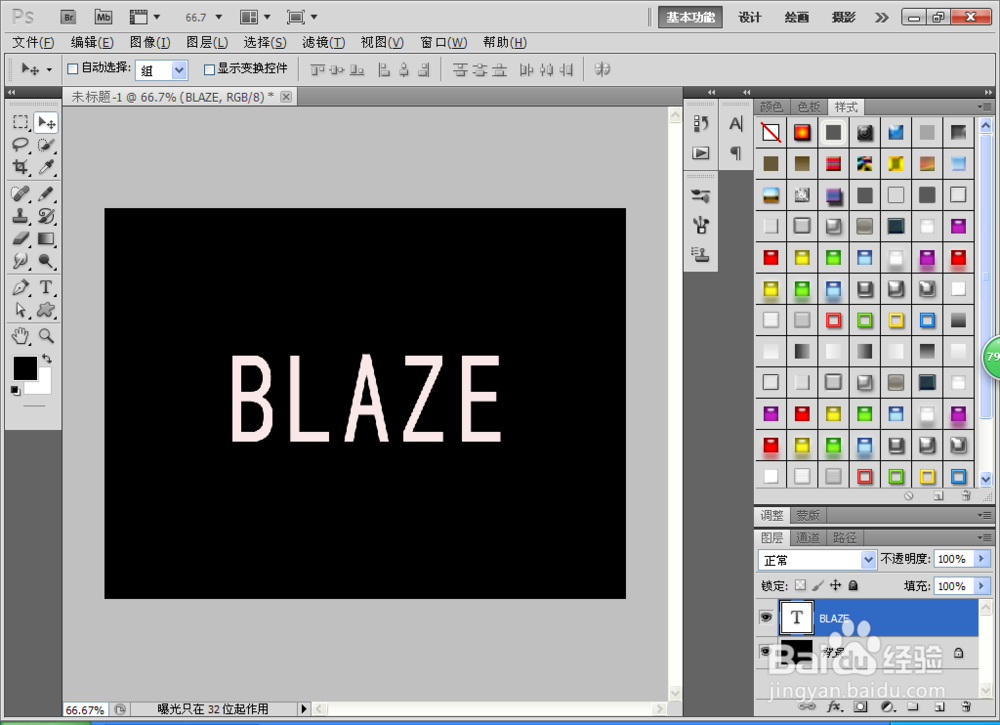Image resolution: width=1000 pixels, height=725 pixels.
Task: Open the History panel icon
Action: (701, 124)
